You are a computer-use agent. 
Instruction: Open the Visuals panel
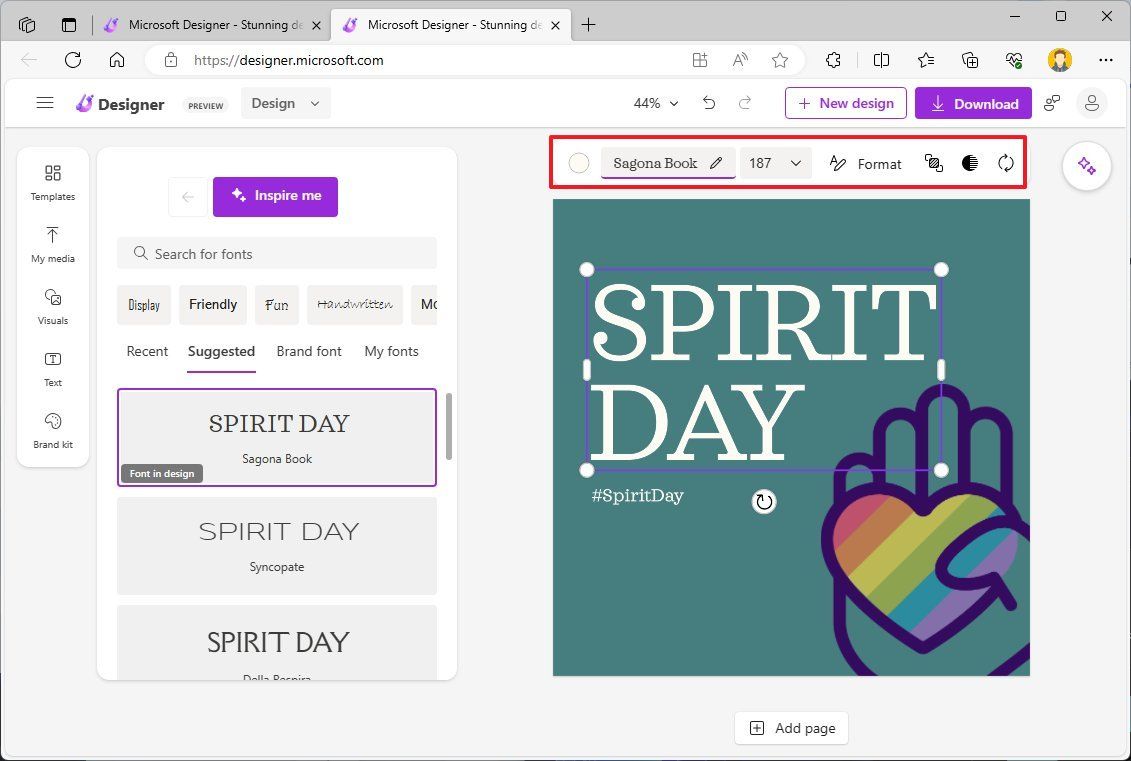pos(52,307)
